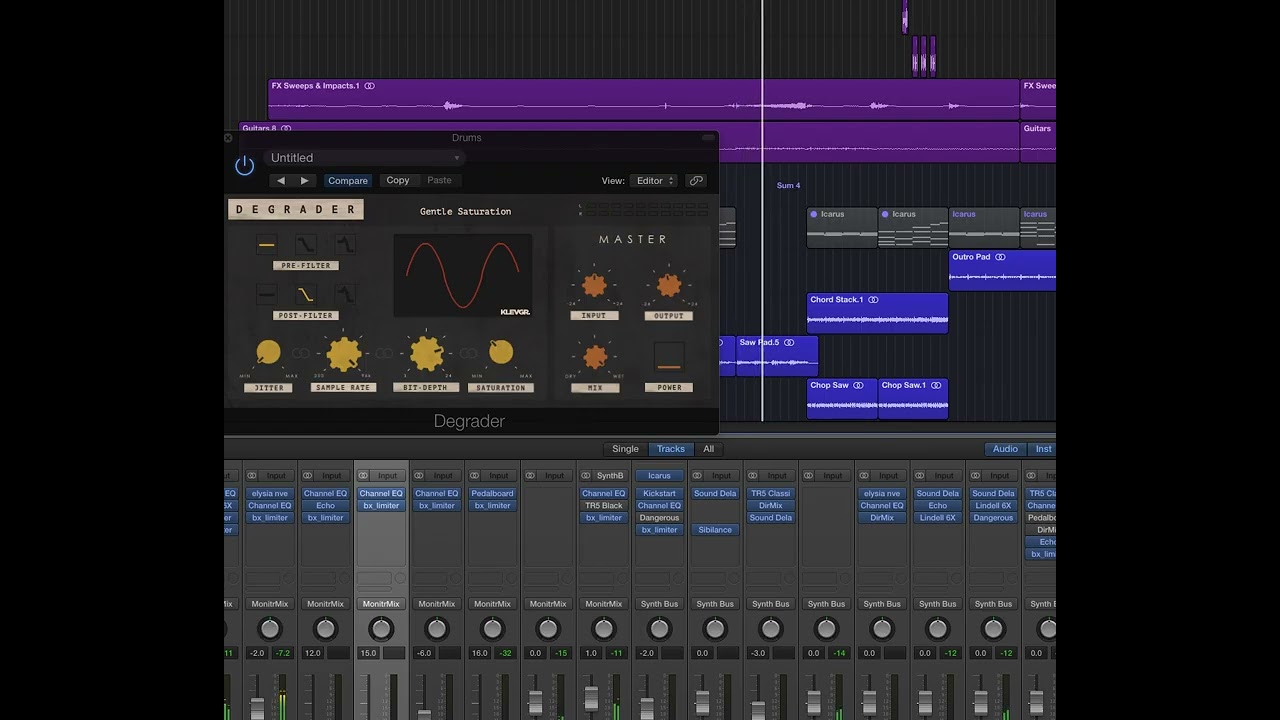Go to the next preset arrow
1280x720 pixels.
tap(304, 181)
